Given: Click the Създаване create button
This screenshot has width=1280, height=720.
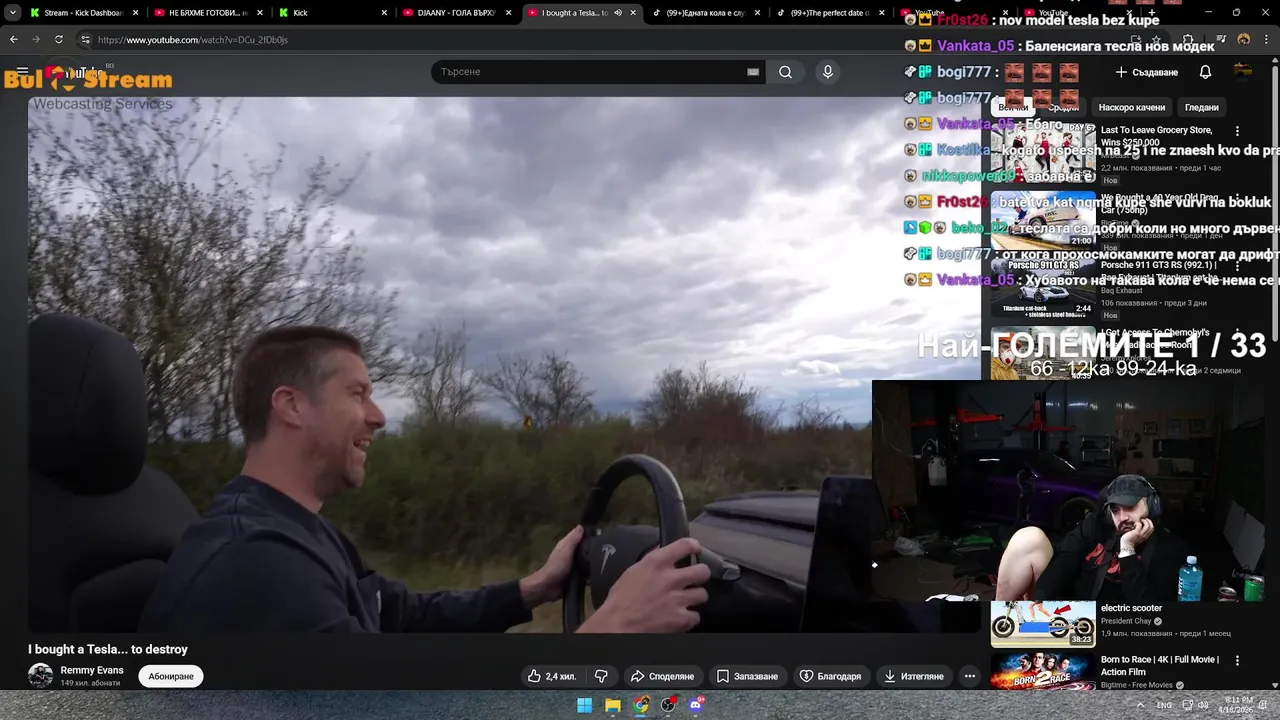Looking at the screenshot, I should pyautogui.click(x=1147, y=72).
